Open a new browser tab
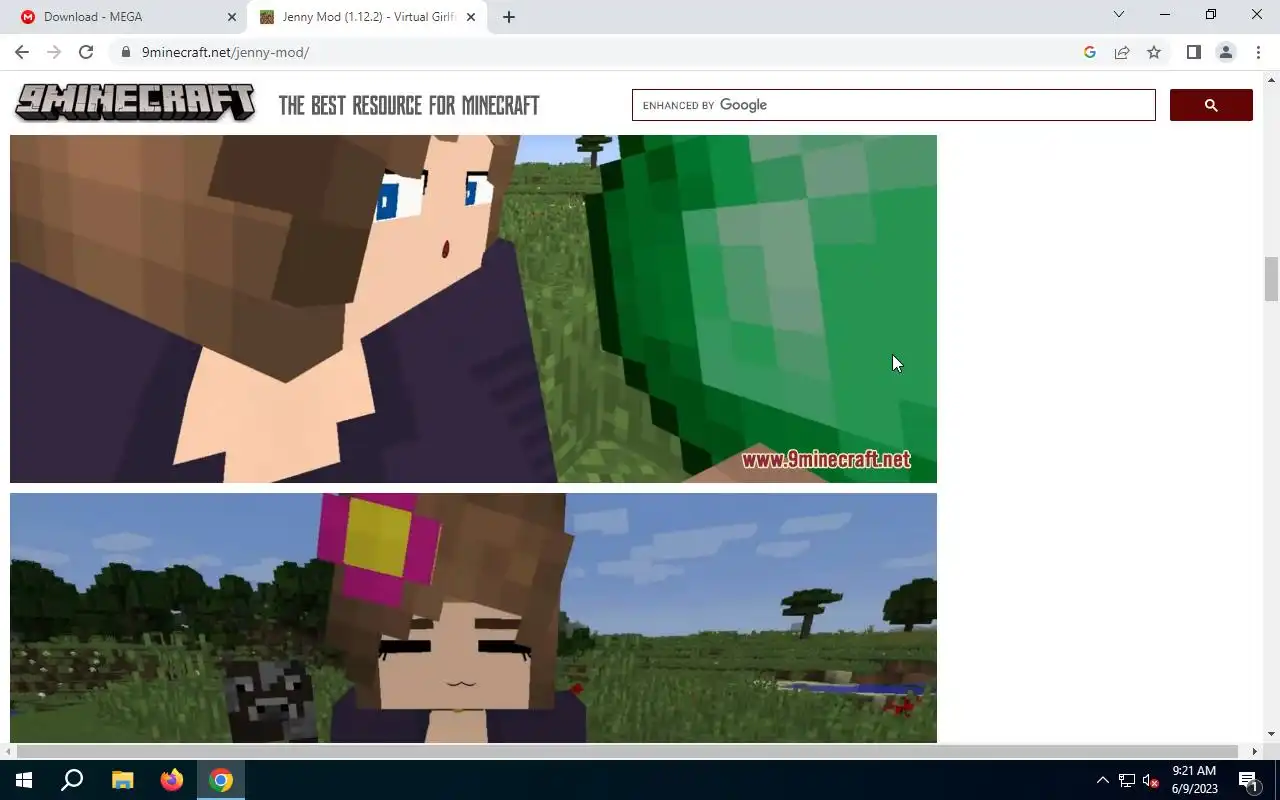 [509, 17]
